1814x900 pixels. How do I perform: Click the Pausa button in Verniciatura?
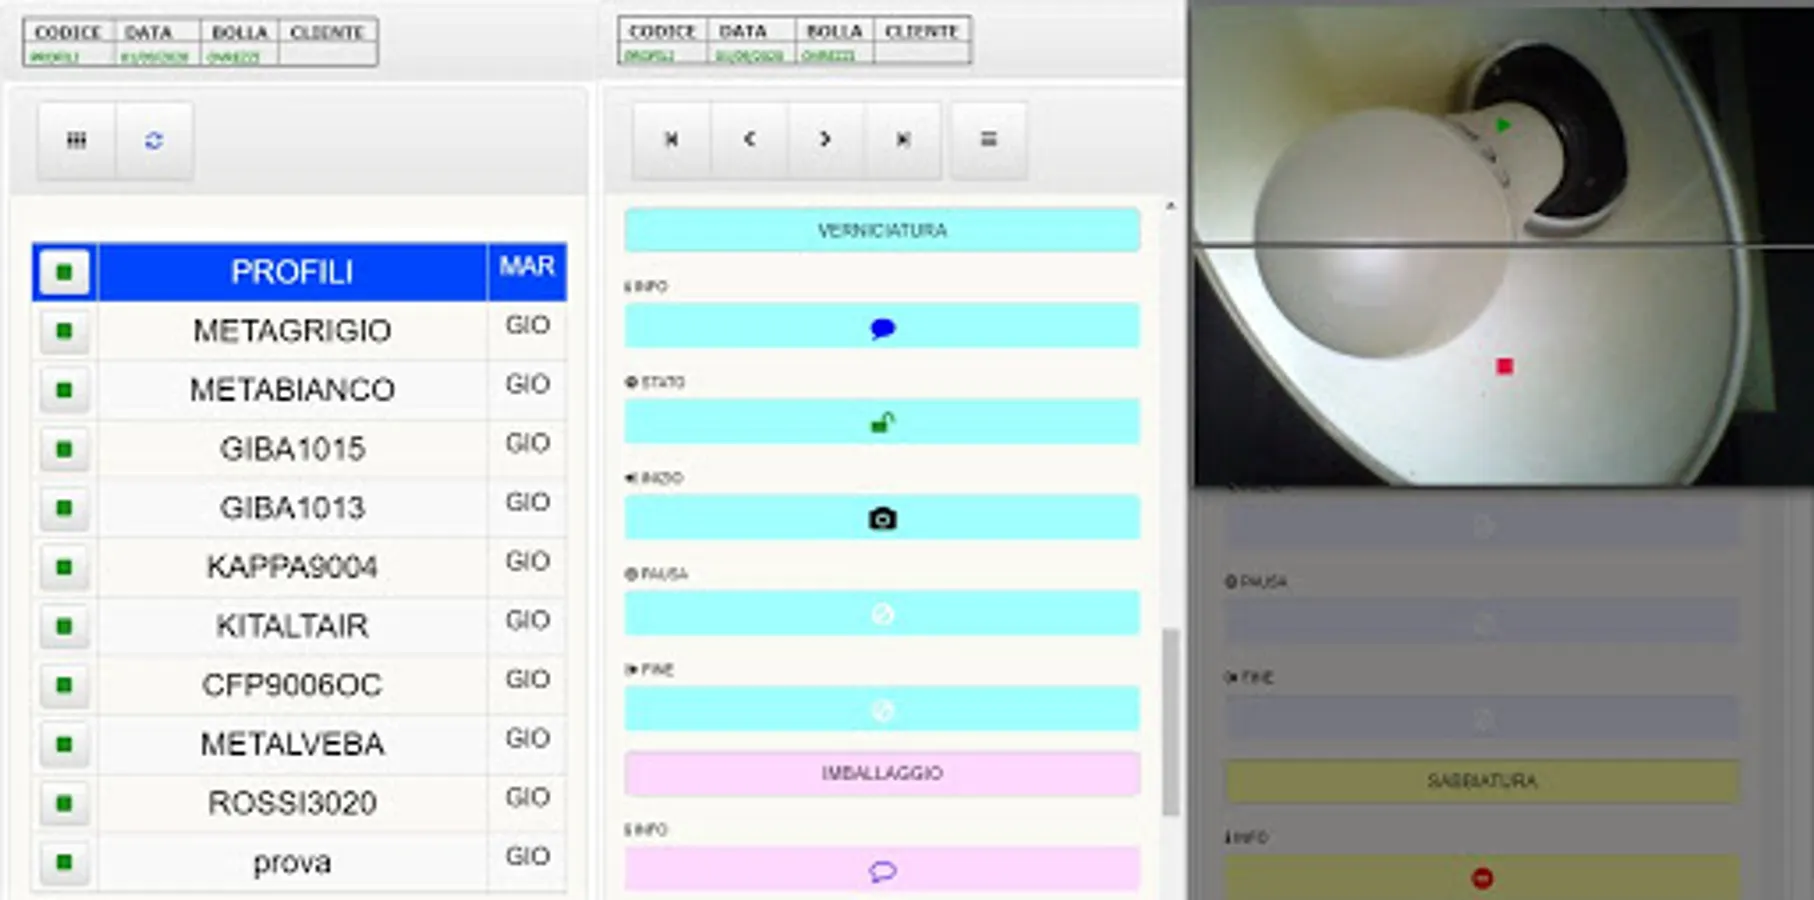pyautogui.click(x=882, y=614)
